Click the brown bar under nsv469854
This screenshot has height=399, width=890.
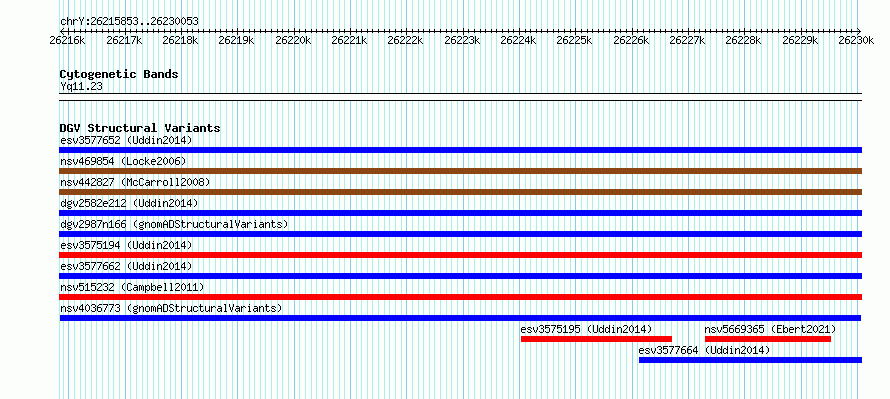tap(460, 171)
